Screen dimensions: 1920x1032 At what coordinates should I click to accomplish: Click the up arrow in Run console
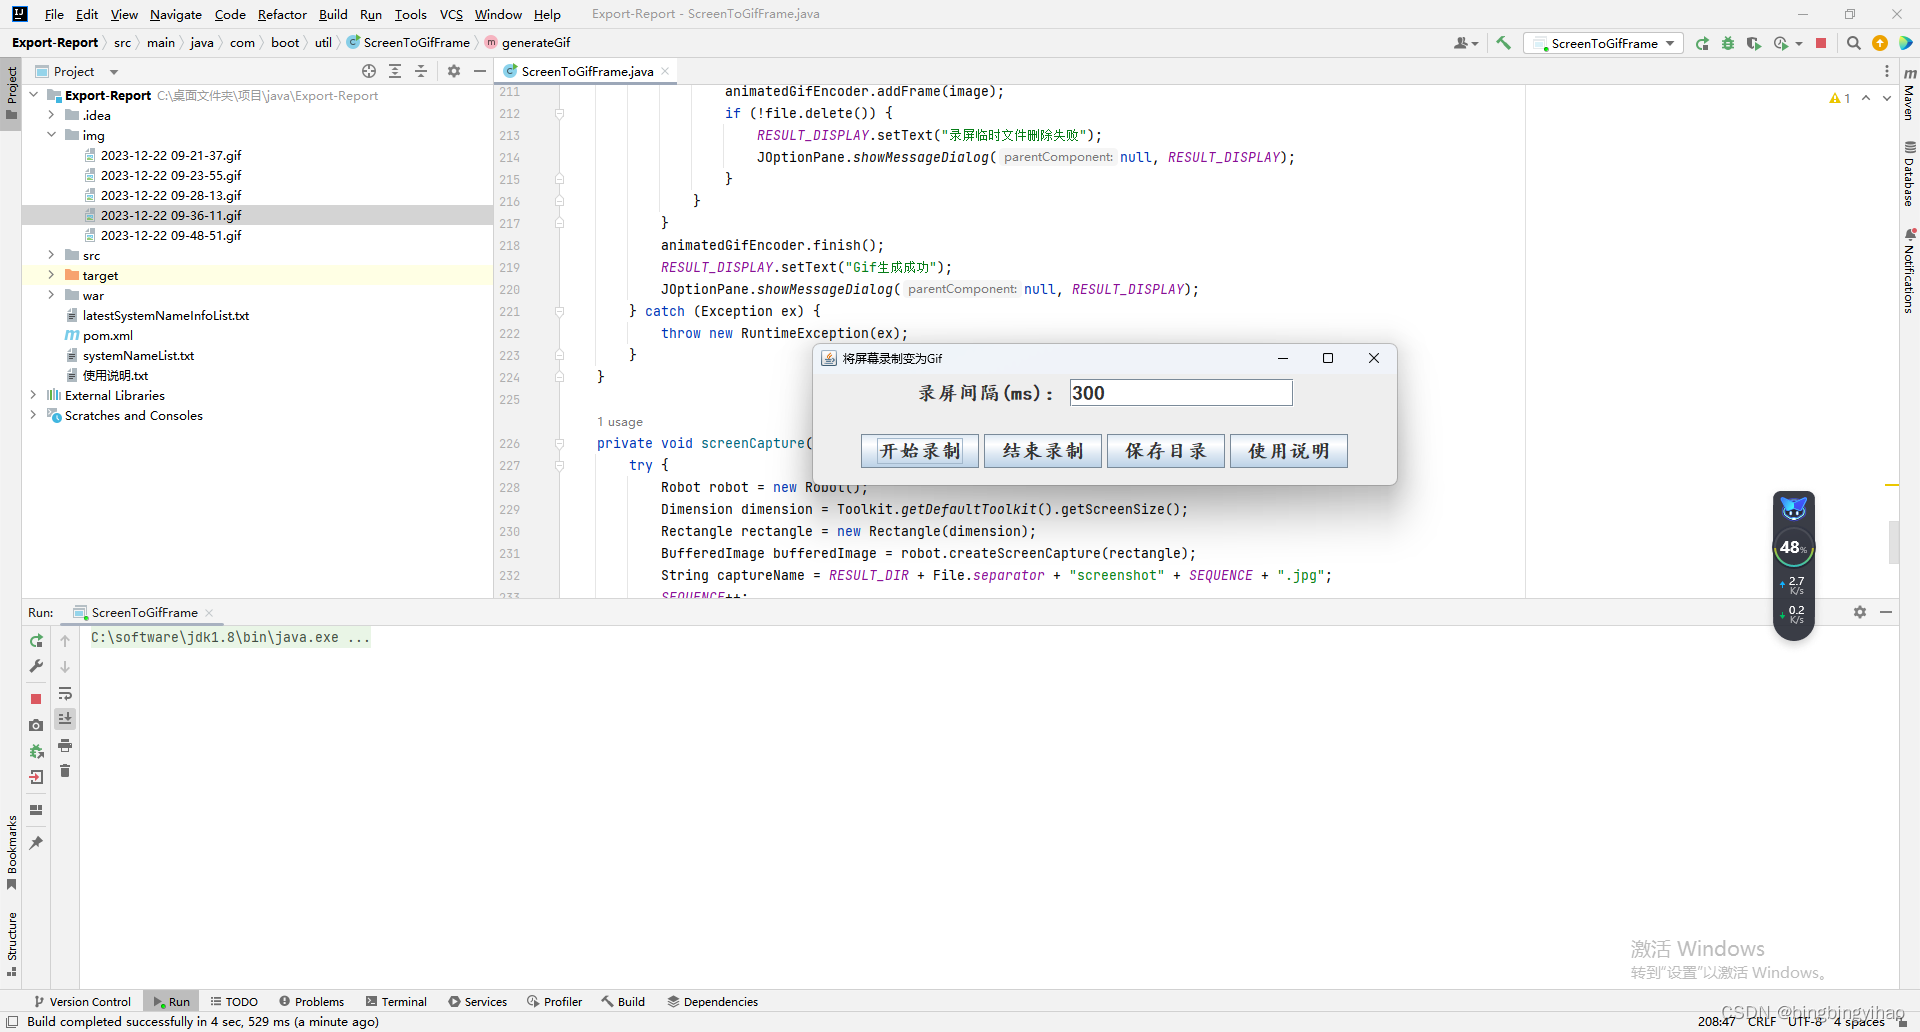[65, 641]
